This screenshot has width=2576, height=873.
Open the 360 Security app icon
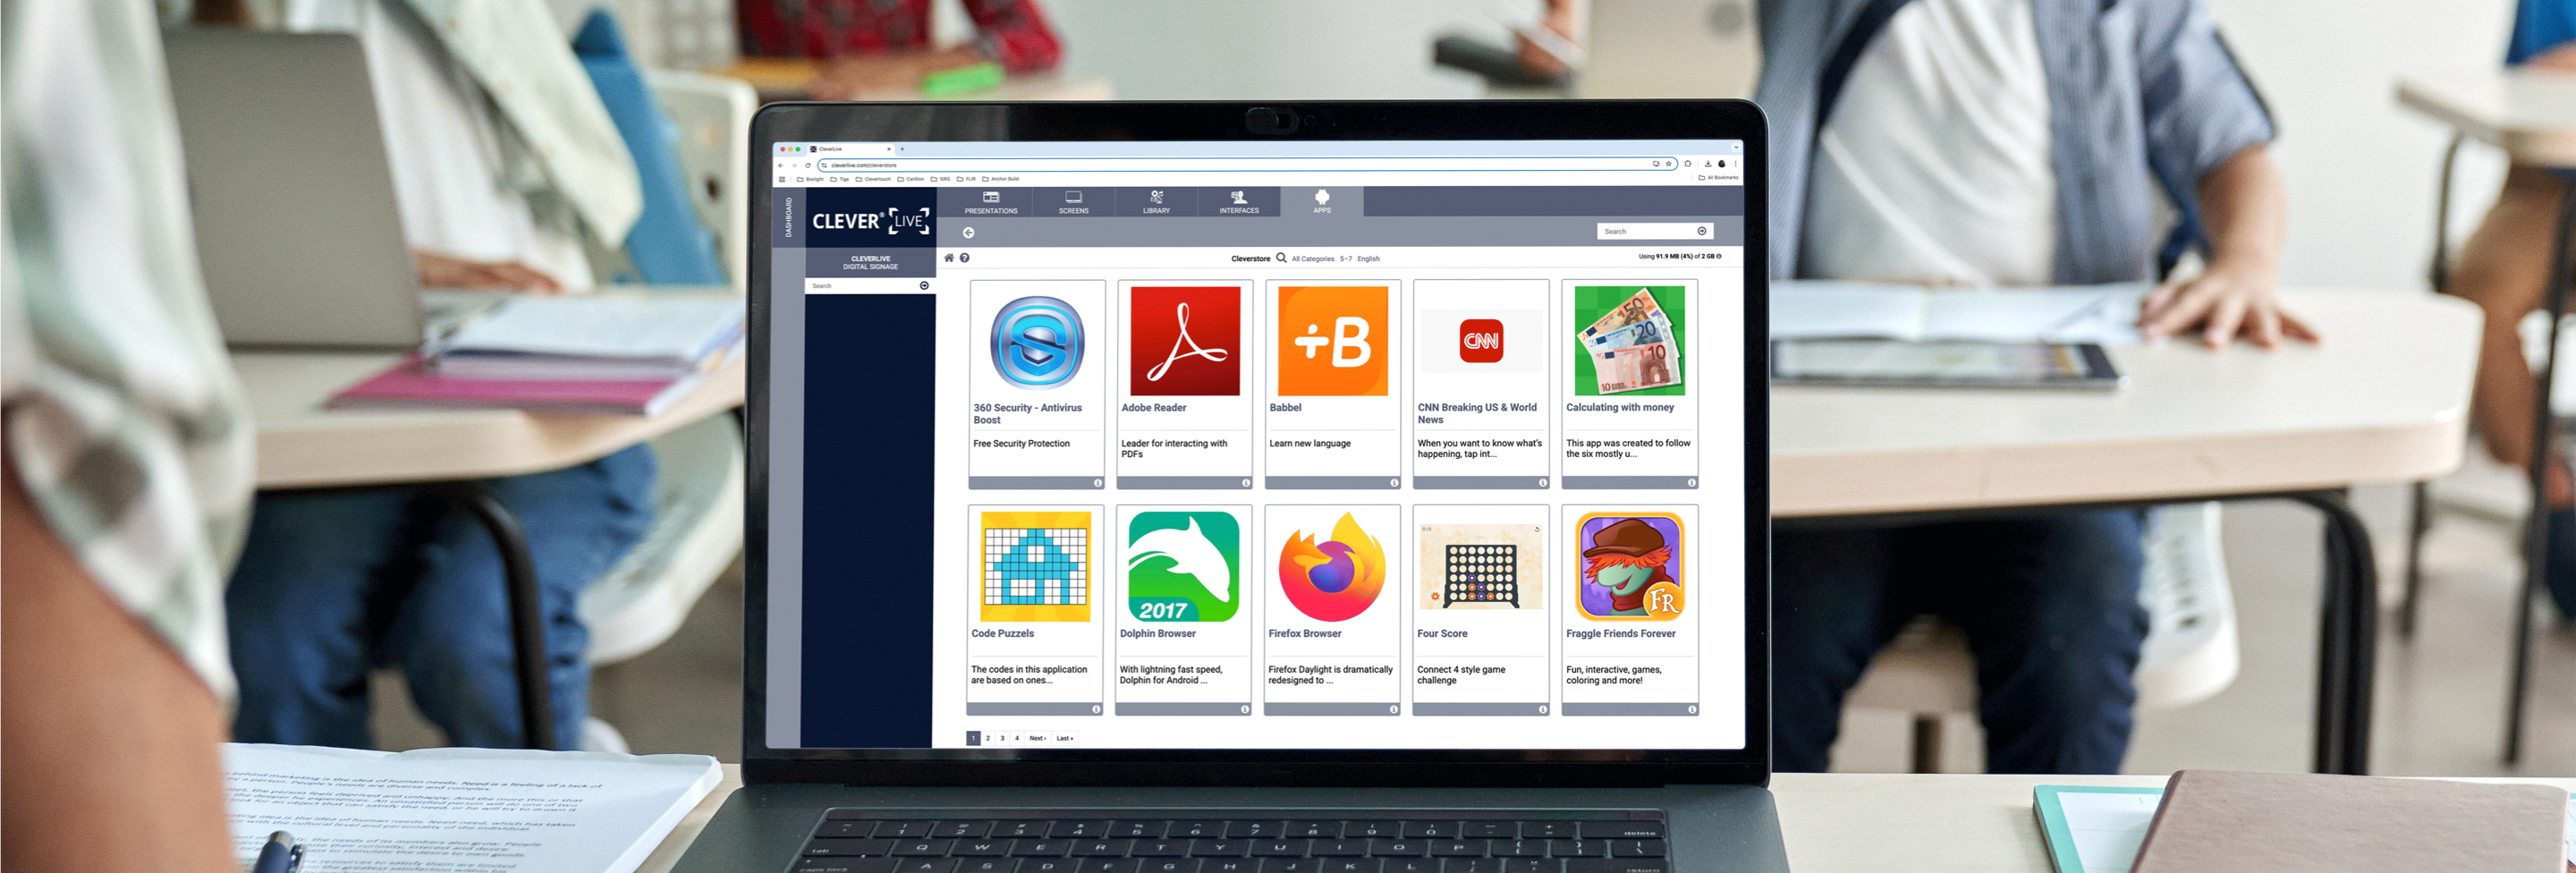1037,342
